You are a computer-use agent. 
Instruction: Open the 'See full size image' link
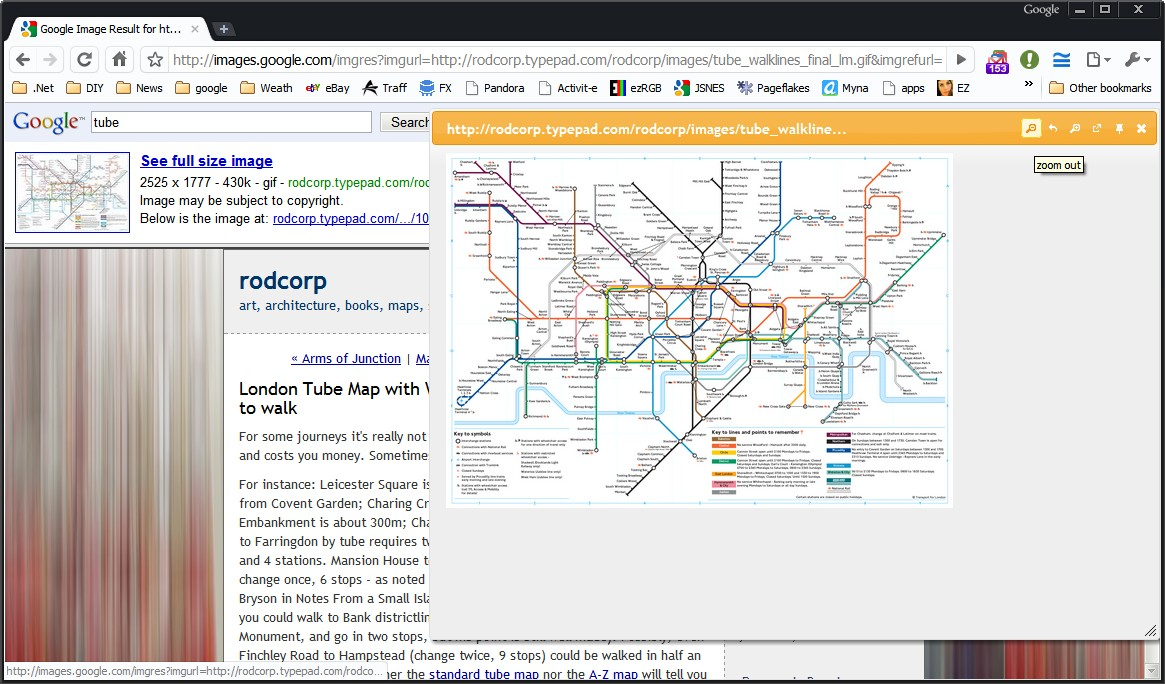207,161
